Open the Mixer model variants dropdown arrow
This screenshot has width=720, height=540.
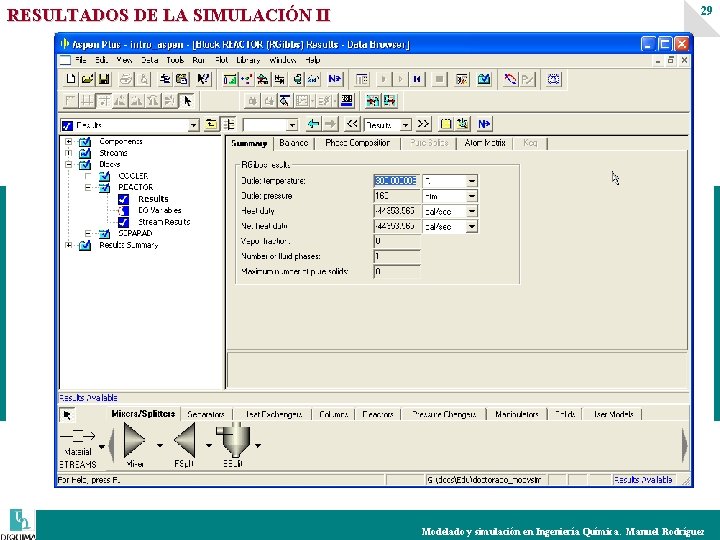[160, 445]
